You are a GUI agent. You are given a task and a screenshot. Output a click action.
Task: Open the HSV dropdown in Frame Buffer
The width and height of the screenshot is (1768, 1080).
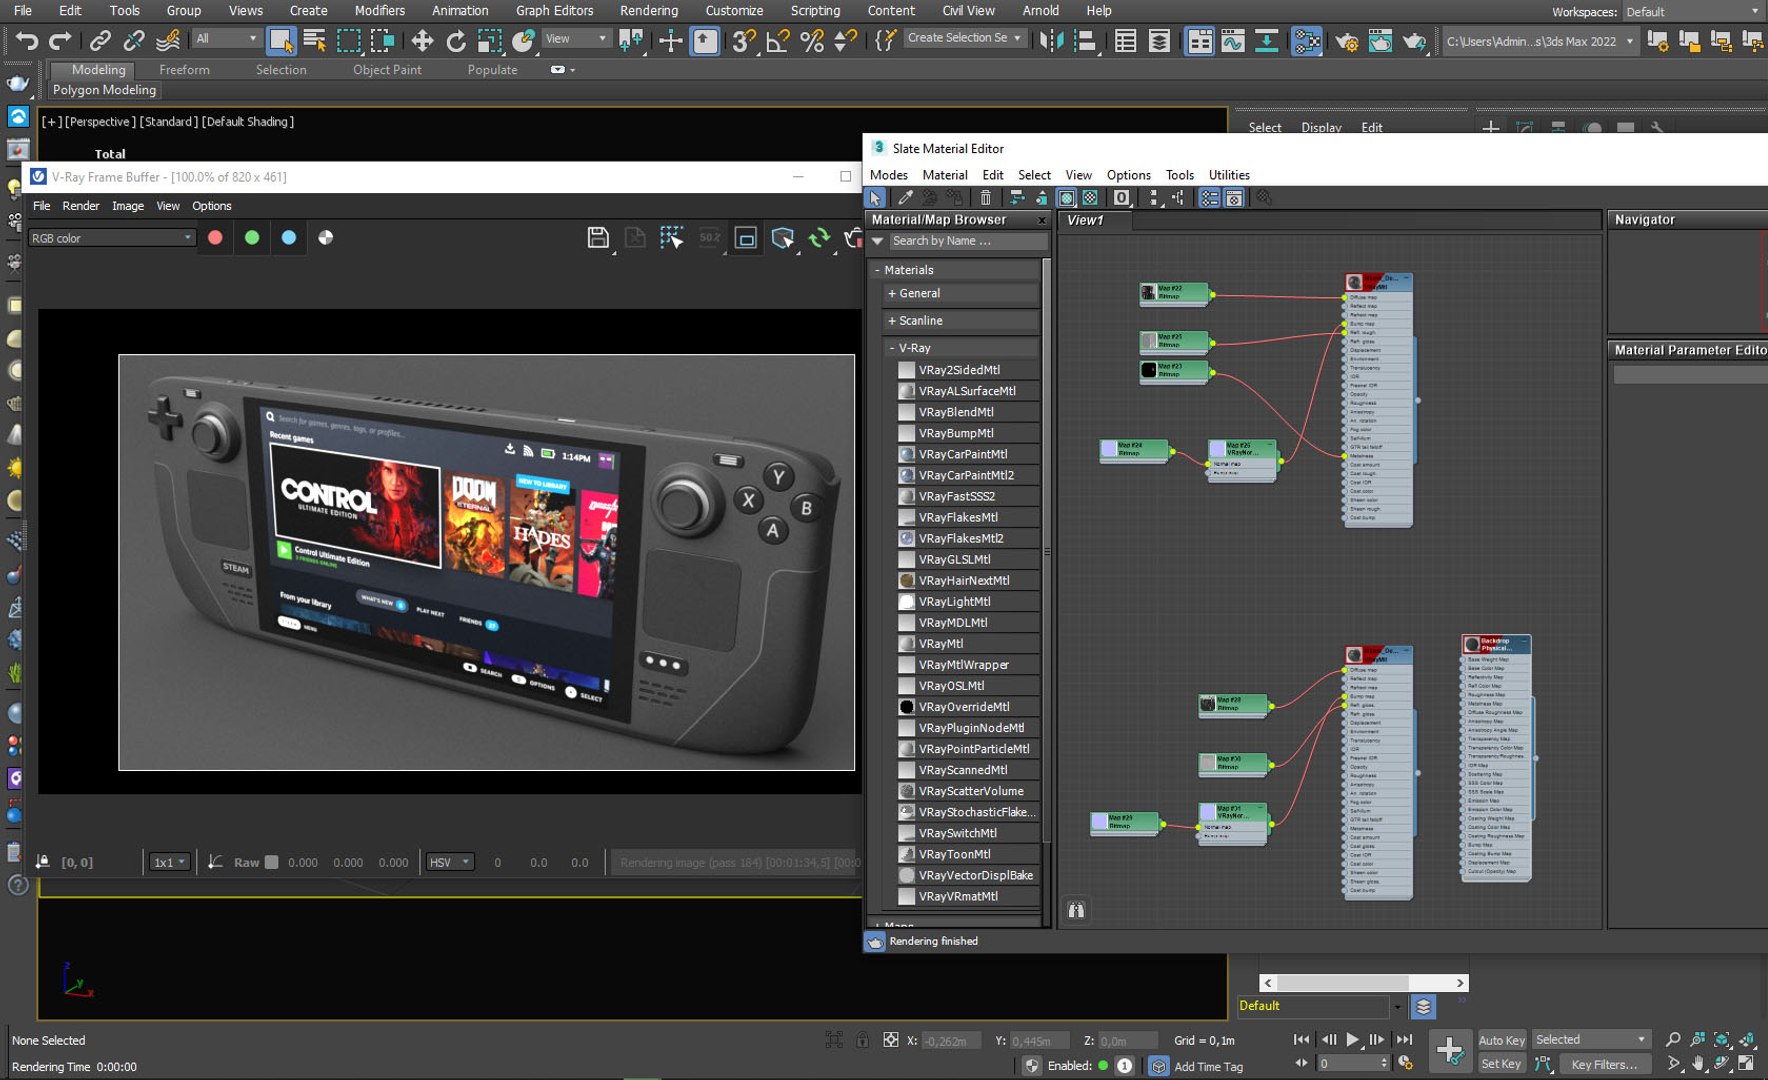(x=449, y=862)
